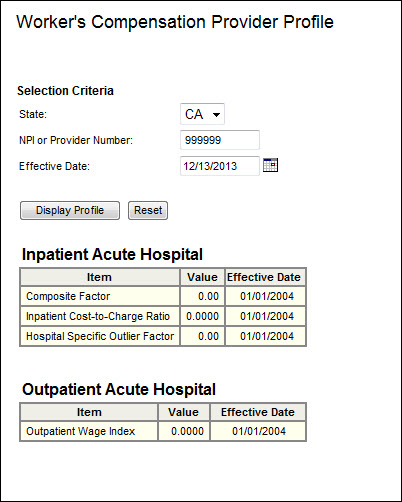
Task: Click the Outpatient table Value header
Action: pyautogui.click(x=184, y=412)
